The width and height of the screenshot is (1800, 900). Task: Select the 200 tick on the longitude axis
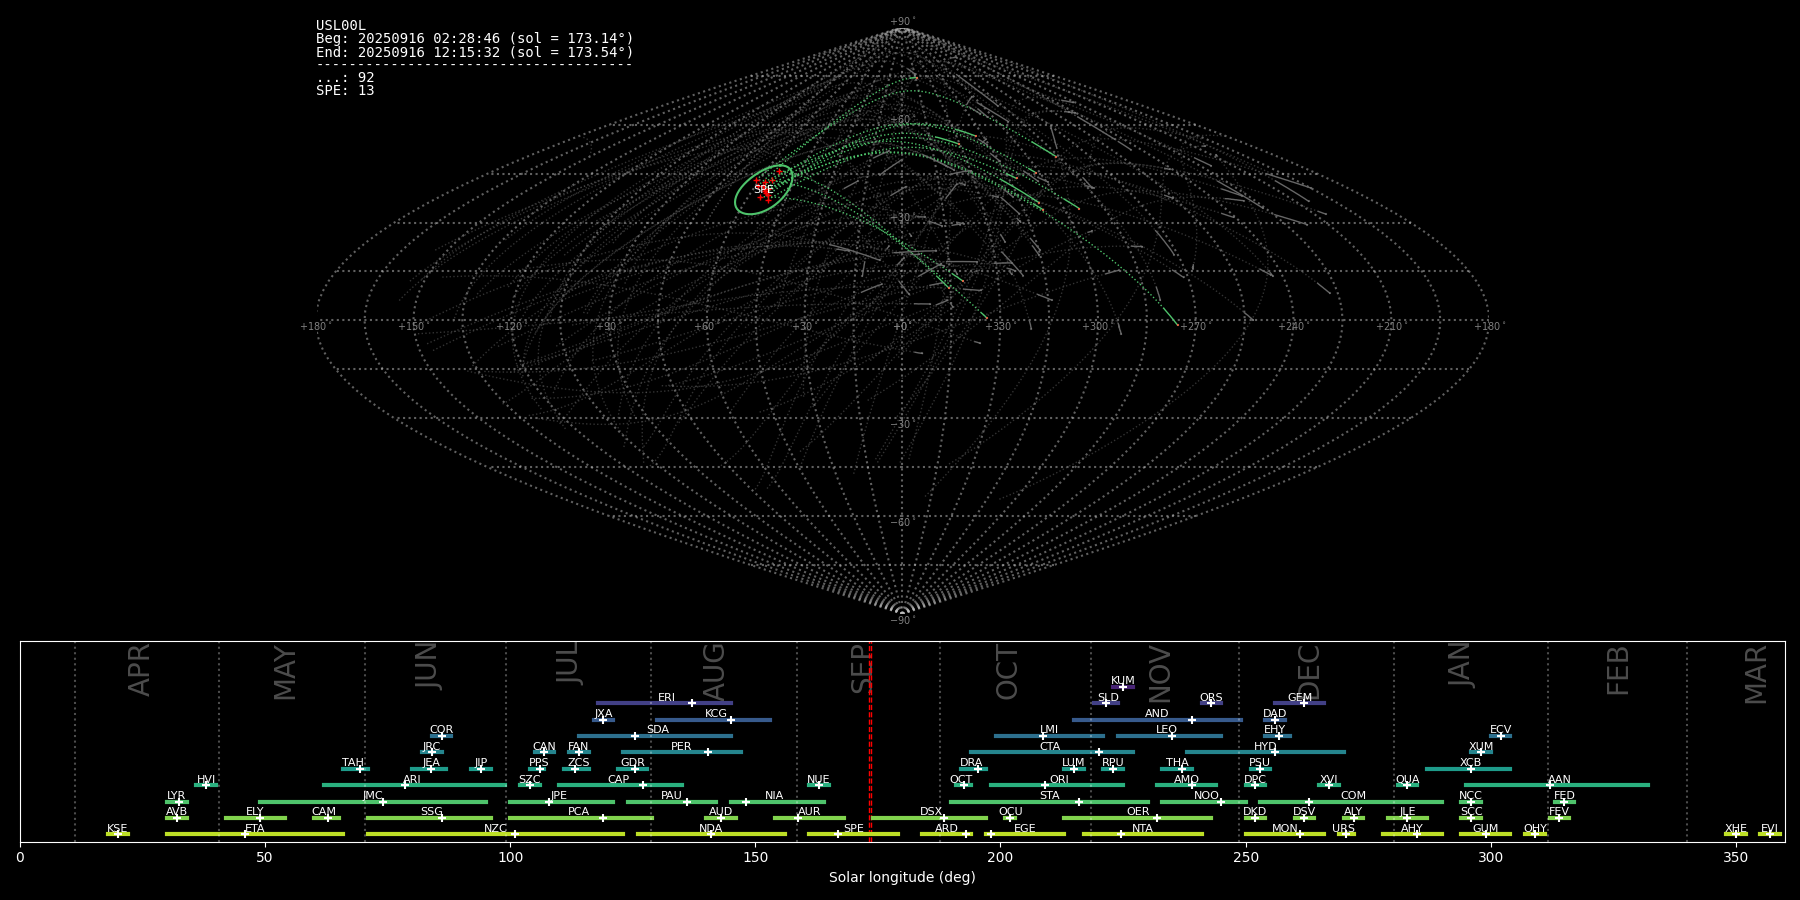pos(1000,858)
